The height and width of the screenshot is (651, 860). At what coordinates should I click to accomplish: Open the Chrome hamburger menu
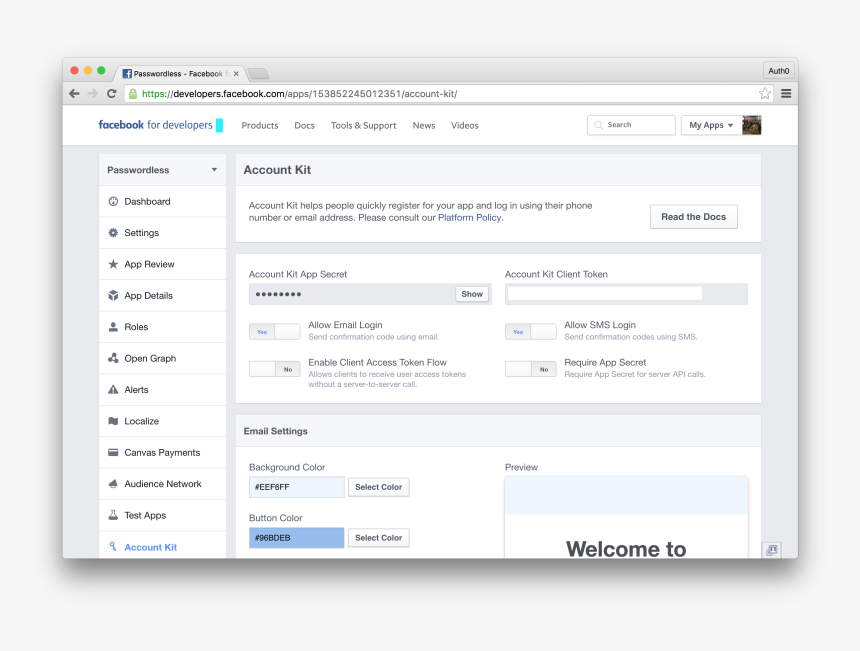click(x=786, y=94)
